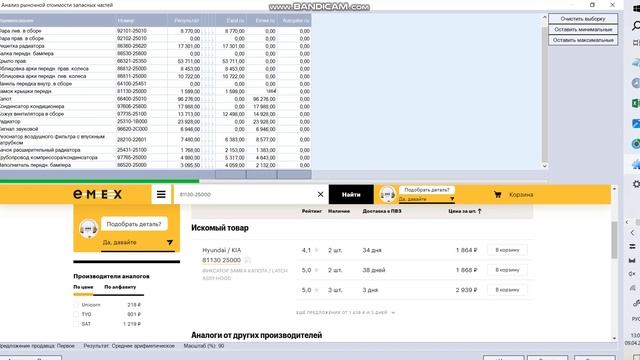Click the Рейтинг column header
The image size is (640, 360).
[312, 211]
